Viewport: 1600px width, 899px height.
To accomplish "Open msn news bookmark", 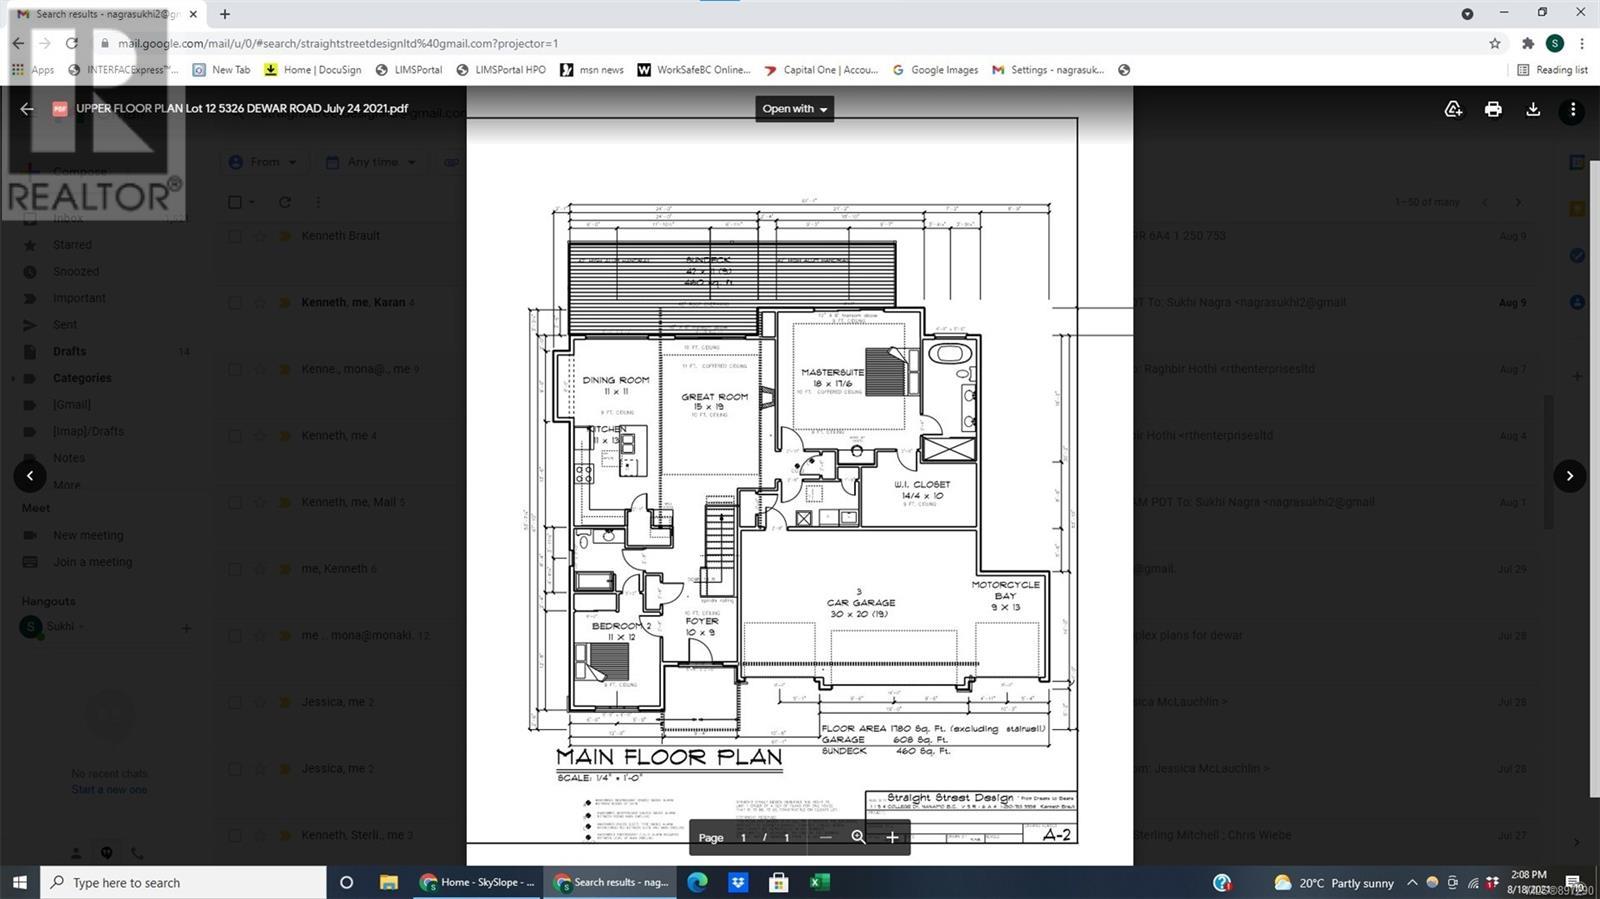I will [x=592, y=70].
